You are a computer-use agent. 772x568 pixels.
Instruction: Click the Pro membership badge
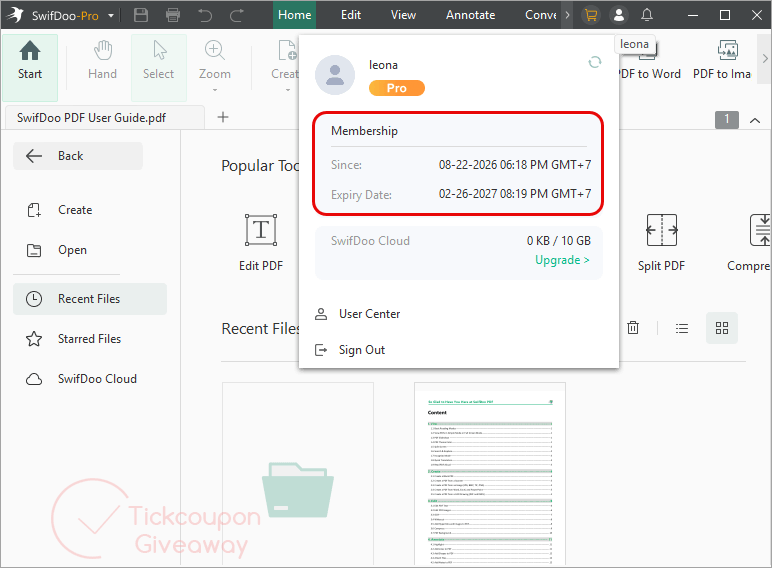pyautogui.click(x=396, y=88)
